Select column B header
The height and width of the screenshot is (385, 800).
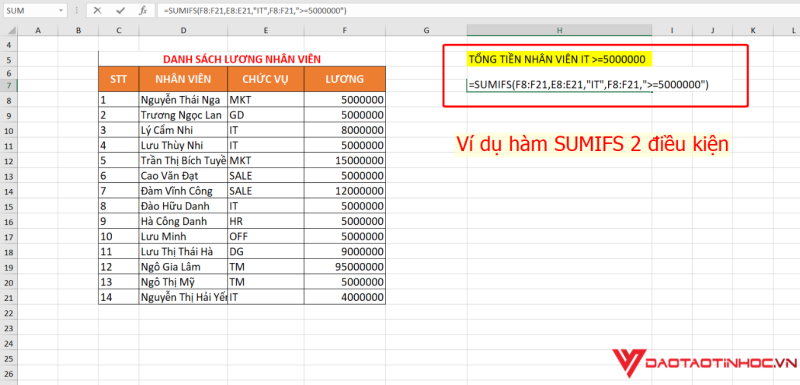point(78,31)
